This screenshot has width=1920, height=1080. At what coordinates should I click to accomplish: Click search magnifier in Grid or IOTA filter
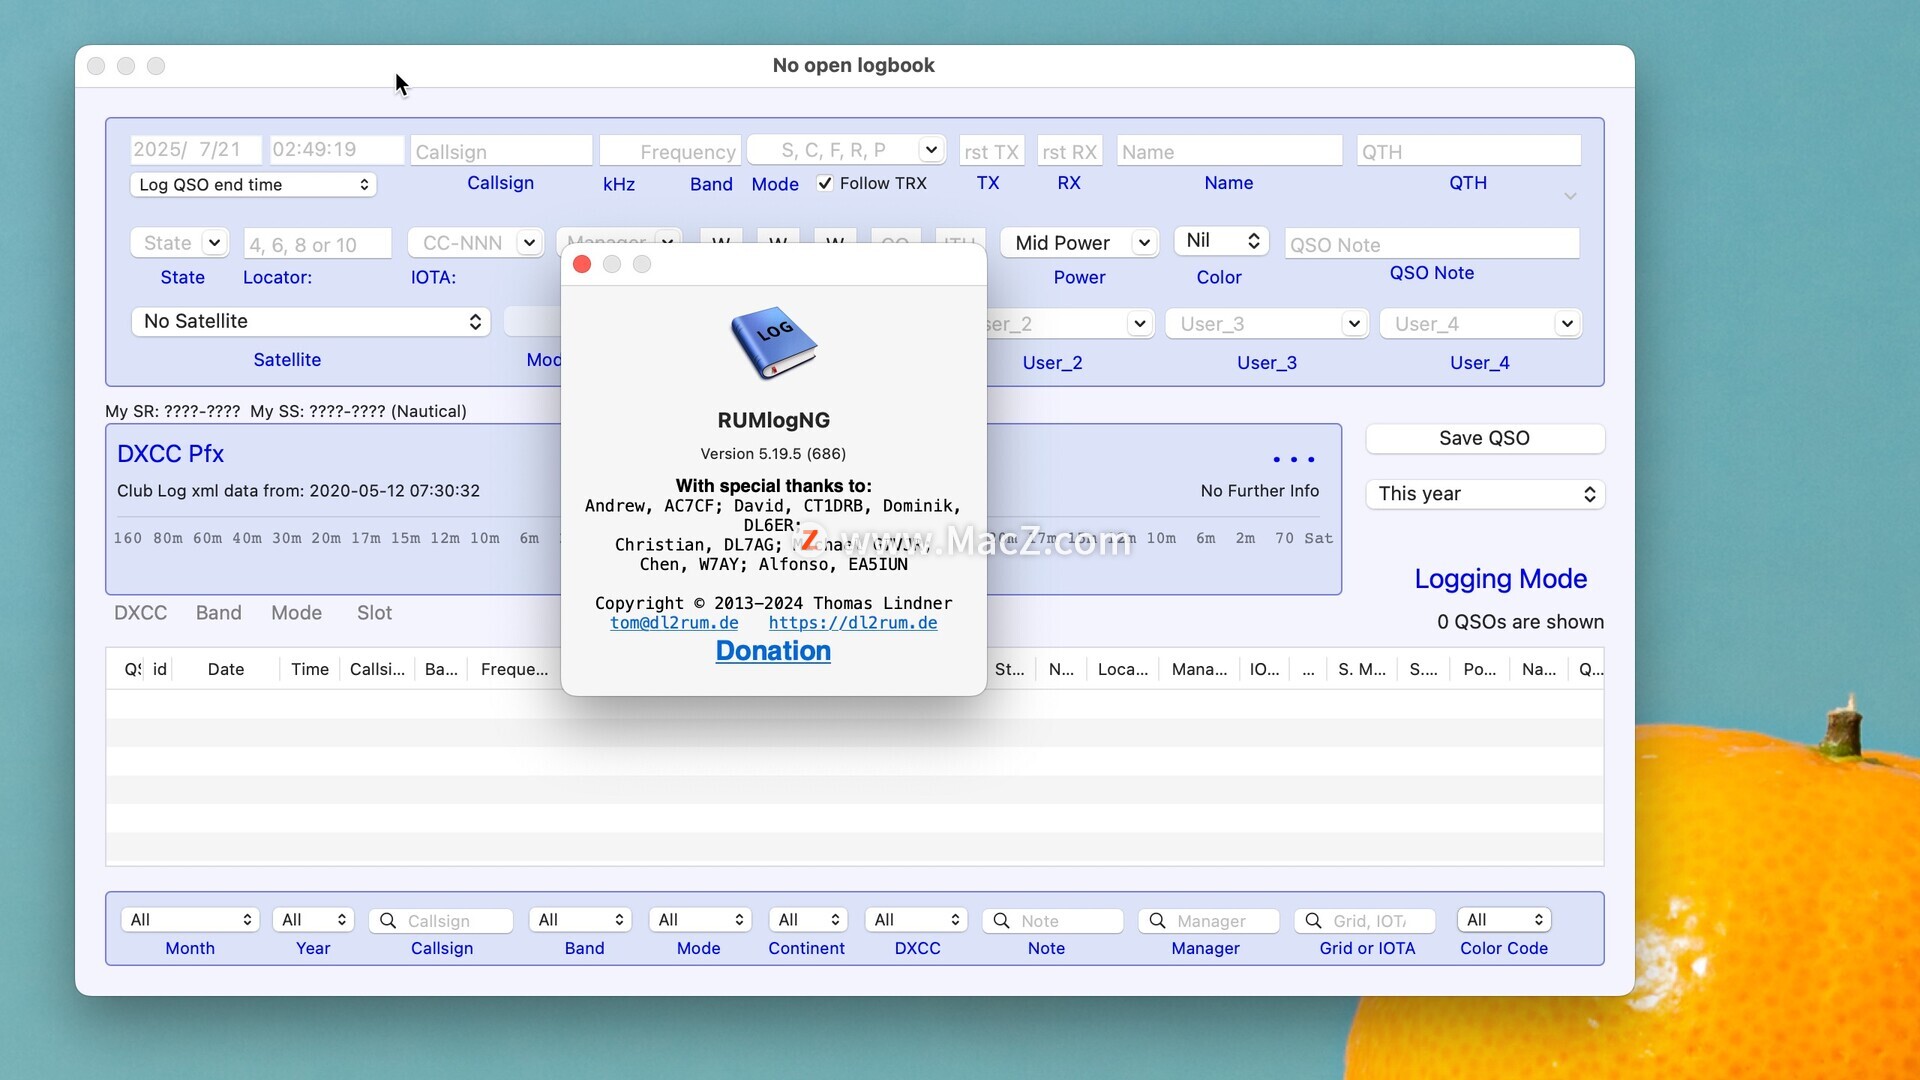click(1313, 921)
